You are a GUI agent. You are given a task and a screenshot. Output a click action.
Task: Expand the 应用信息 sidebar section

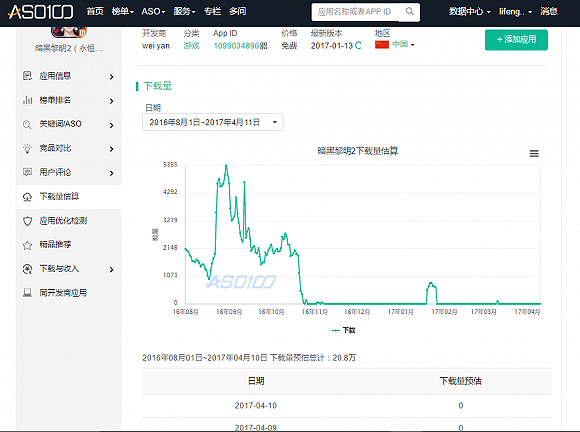pyautogui.click(x=69, y=76)
